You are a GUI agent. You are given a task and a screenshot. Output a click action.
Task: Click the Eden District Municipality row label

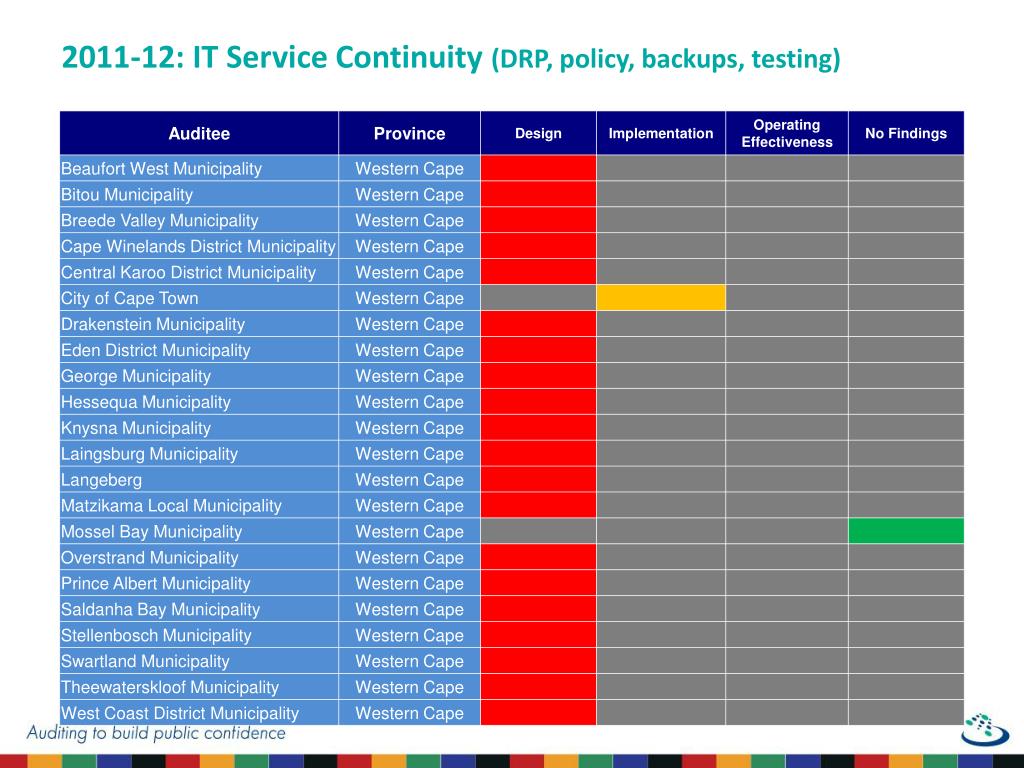[x=155, y=350]
